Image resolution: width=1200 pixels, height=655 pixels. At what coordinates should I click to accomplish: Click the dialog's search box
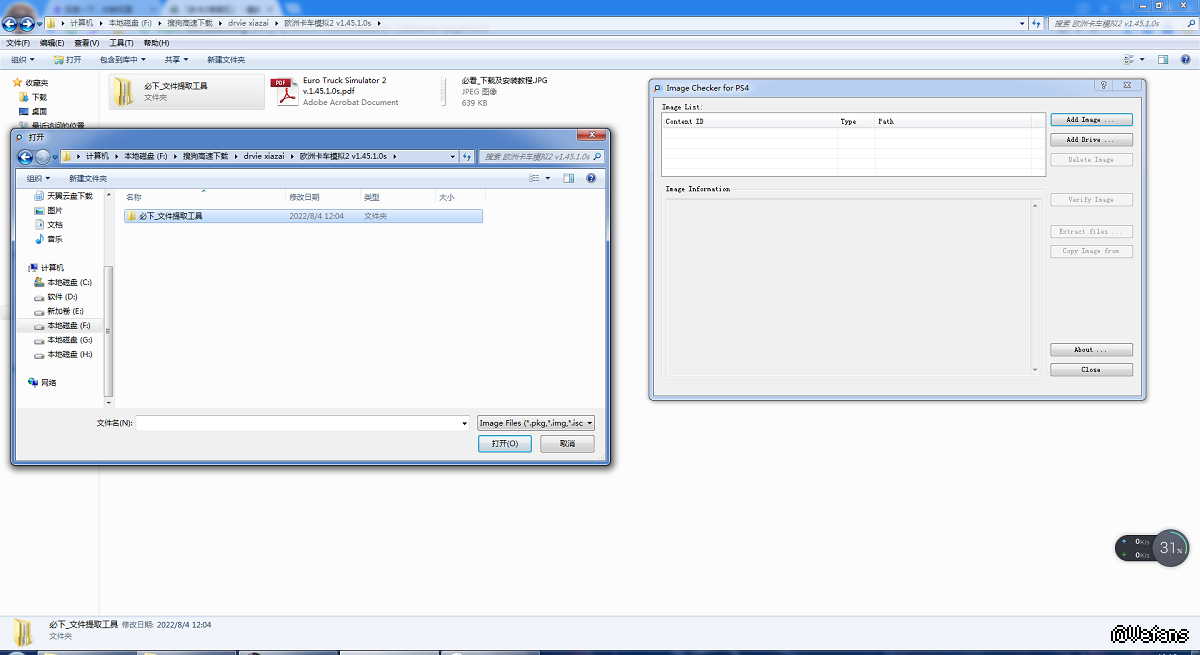point(541,156)
